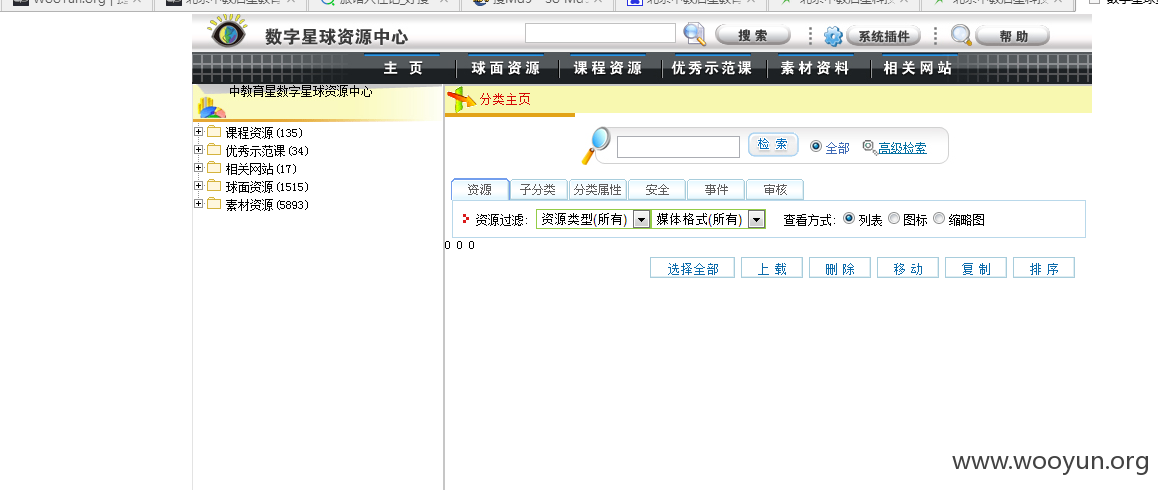Image resolution: width=1158 pixels, height=490 pixels.
Task: Click the 帮助 button
Action: click(1013, 35)
